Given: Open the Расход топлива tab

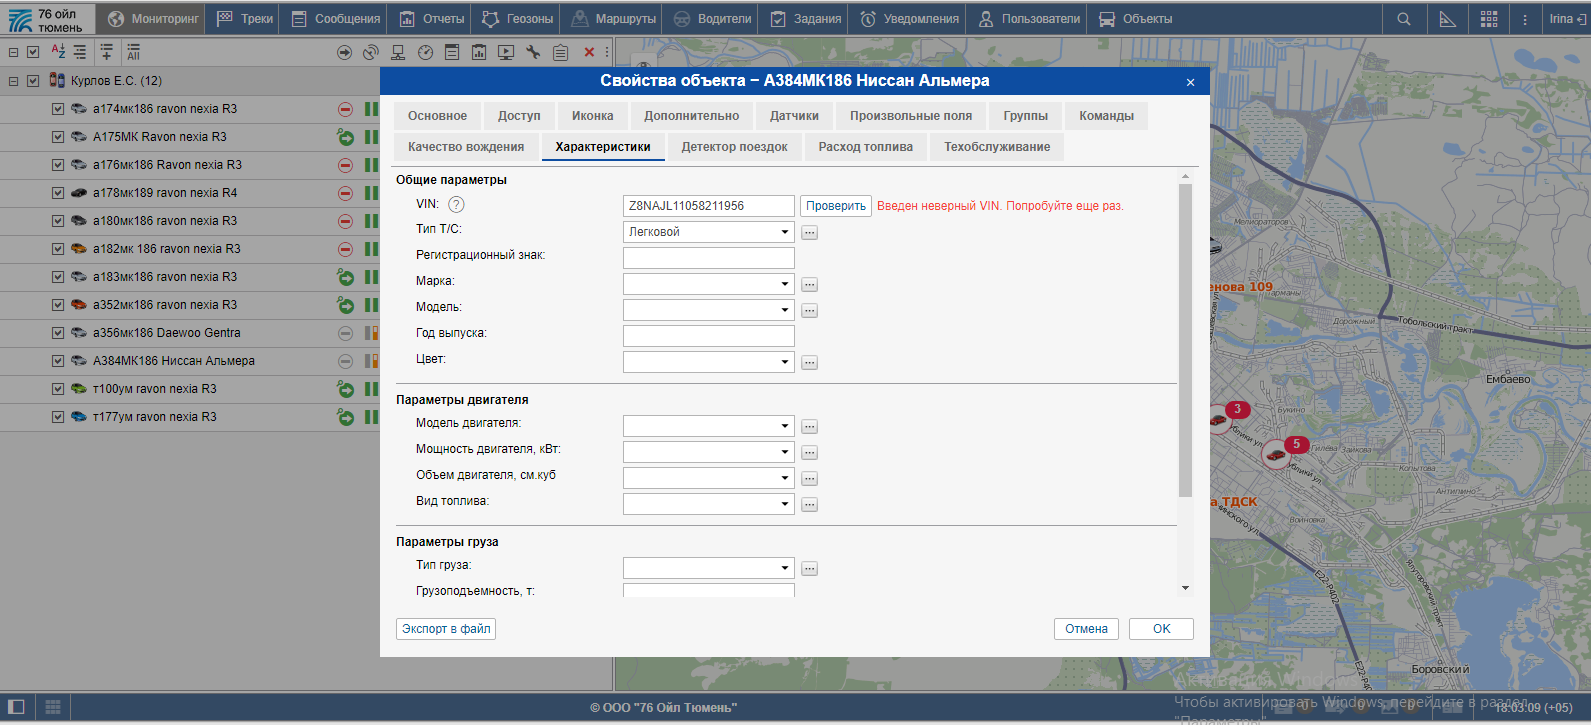Looking at the screenshot, I should 865,147.
